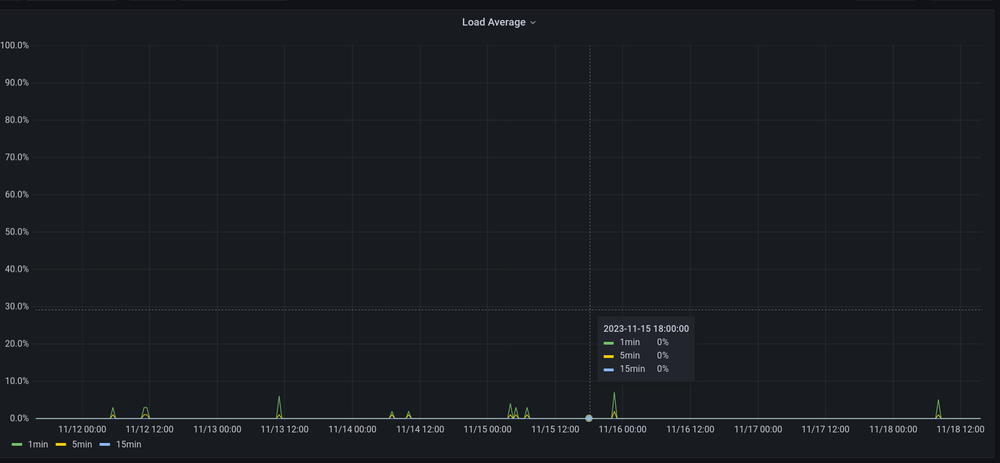Click the 11/18 00:00 x-axis label
Screen dimensions: 1000x463
coord(893,430)
